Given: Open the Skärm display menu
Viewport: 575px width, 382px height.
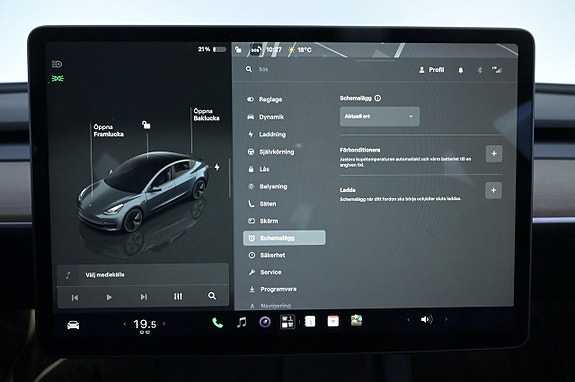Looking at the screenshot, I should [x=263, y=221].
